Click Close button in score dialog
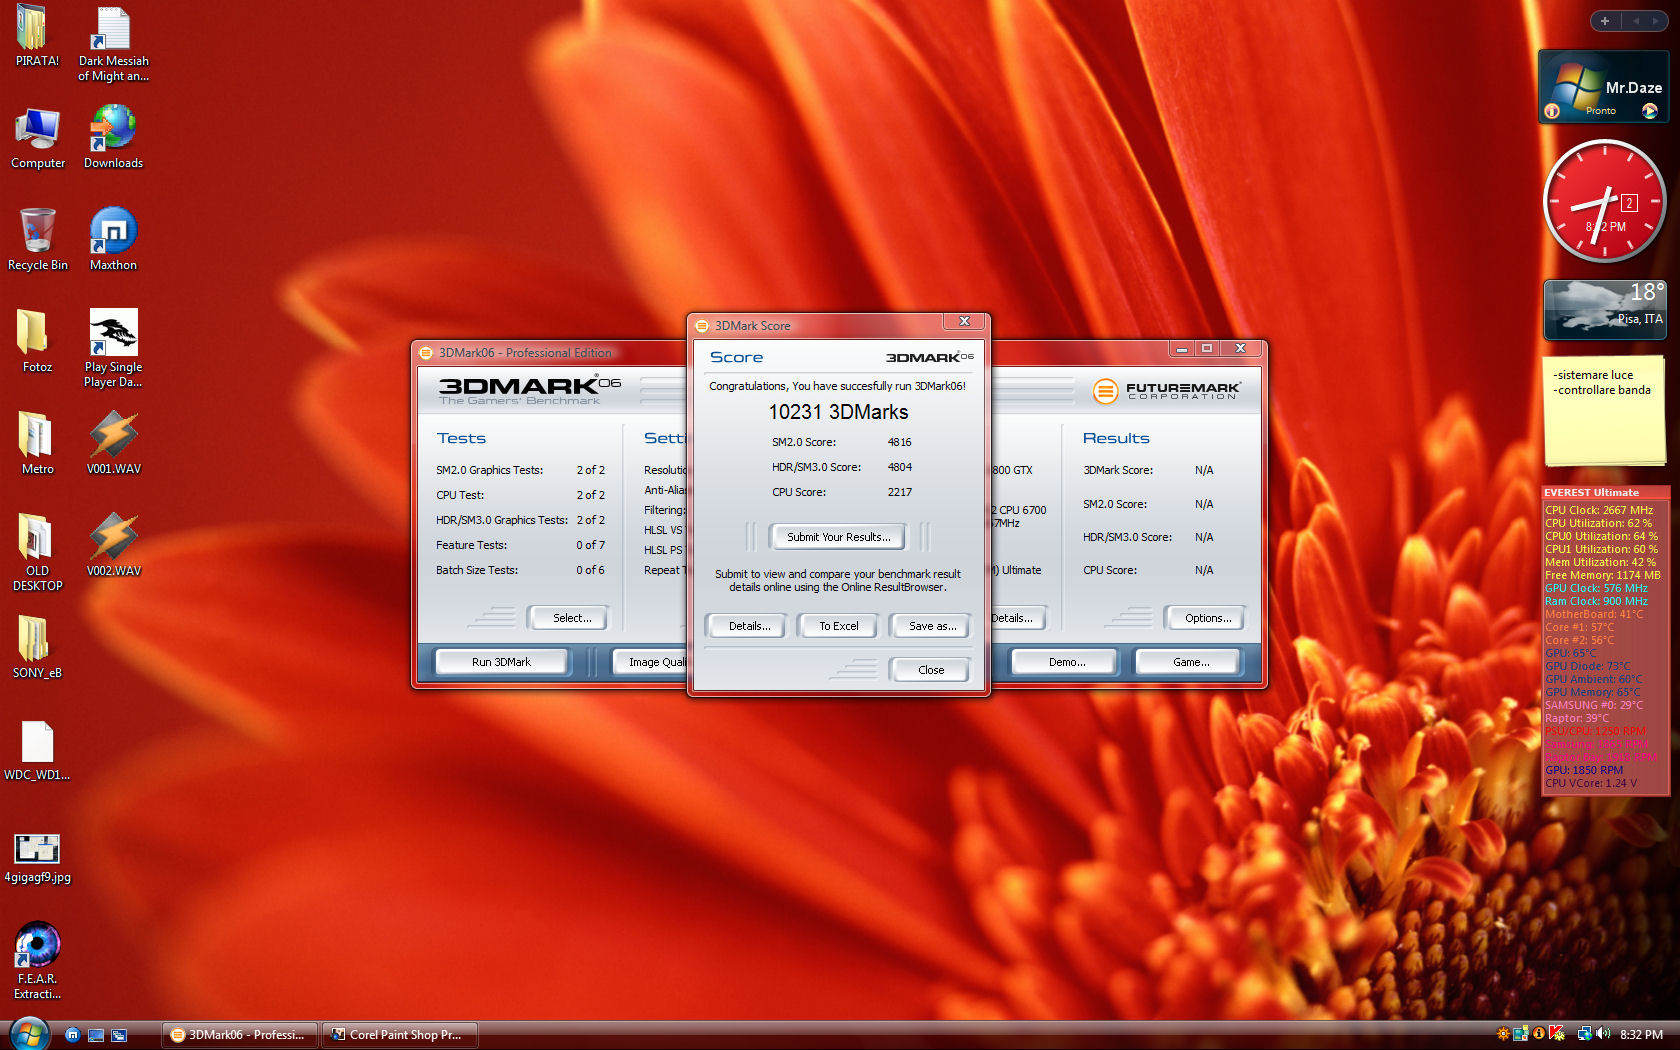 point(930,670)
